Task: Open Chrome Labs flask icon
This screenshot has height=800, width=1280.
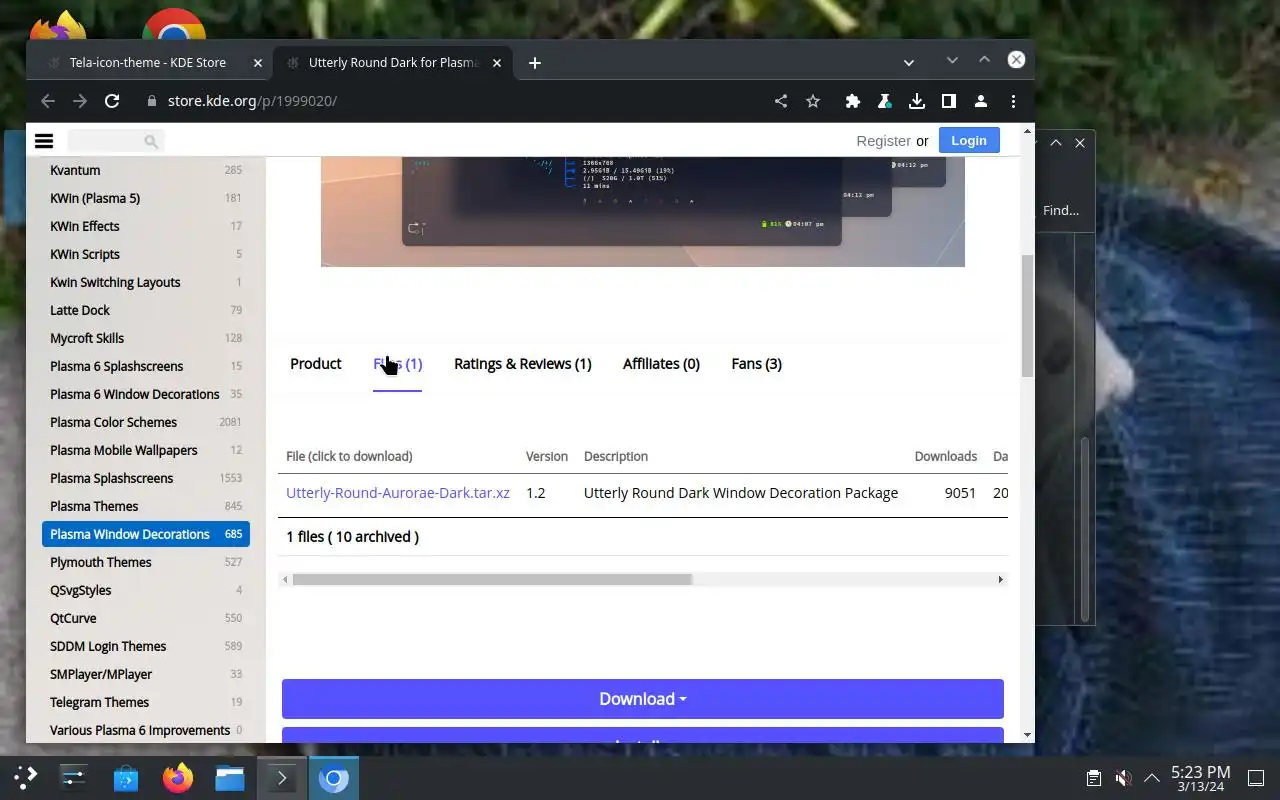Action: [x=884, y=101]
